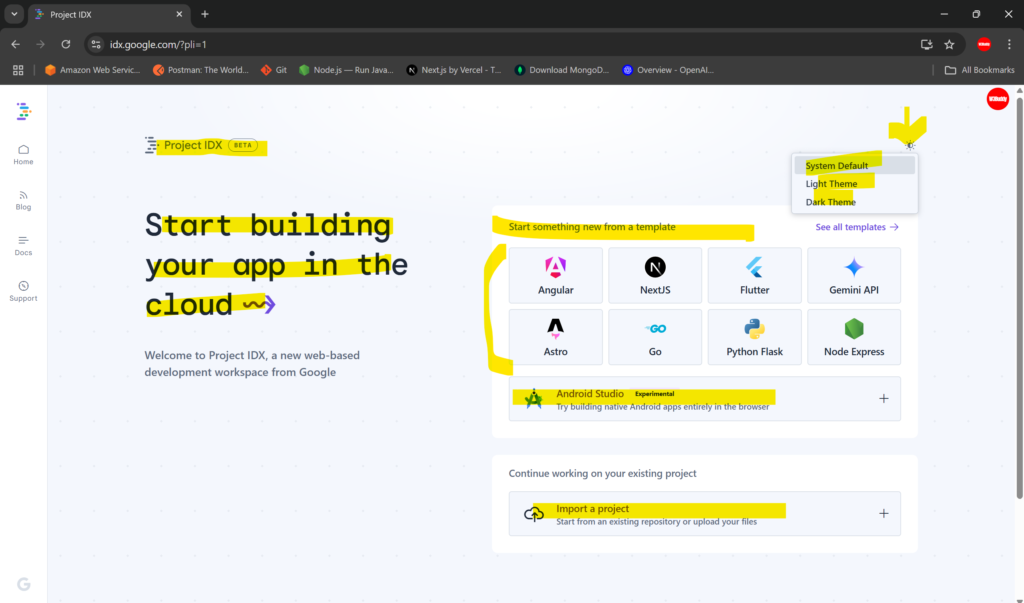View site information icon in address bar
The height and width of the screenshot is (603, 1024).
pos(96,44)
